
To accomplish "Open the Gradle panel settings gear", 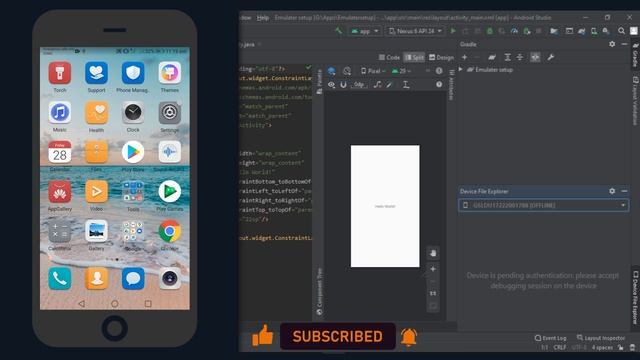I will coord(612,44).
